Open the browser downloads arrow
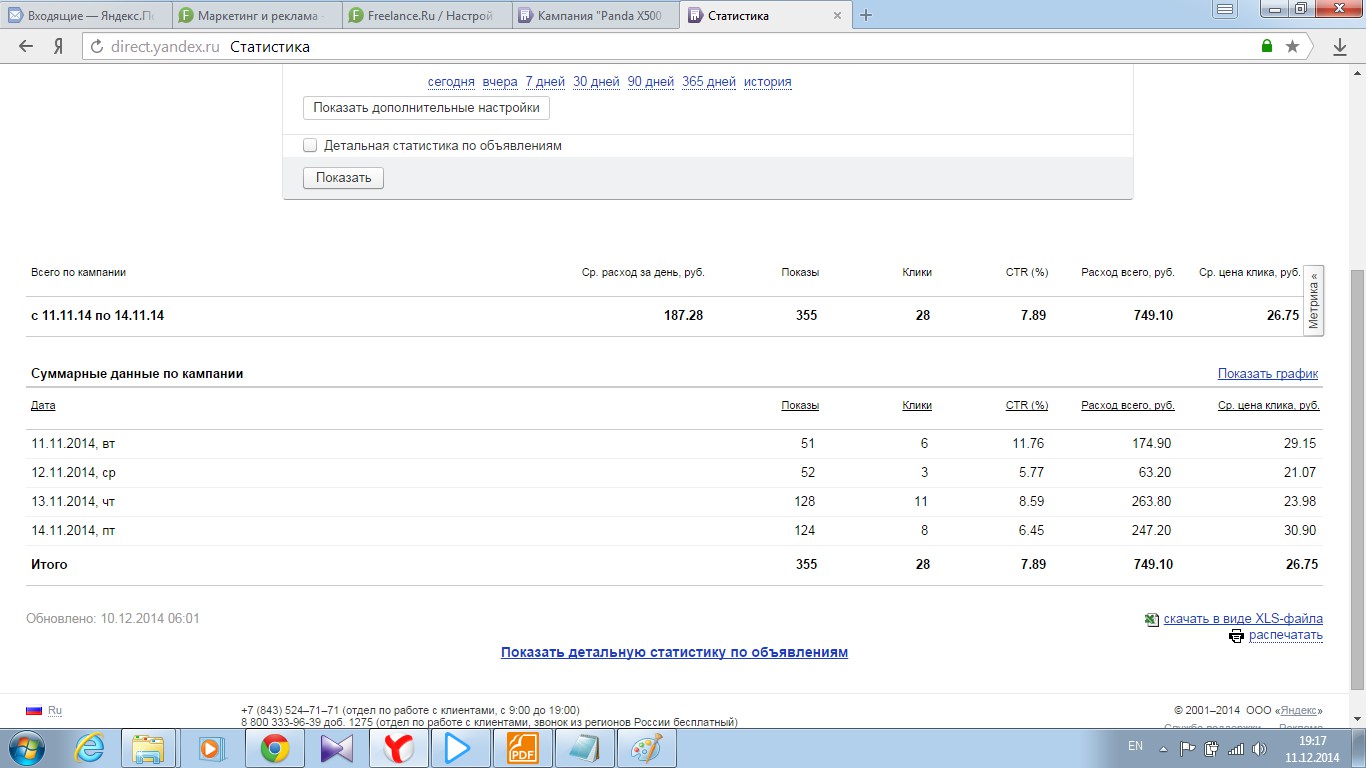 1340,47
